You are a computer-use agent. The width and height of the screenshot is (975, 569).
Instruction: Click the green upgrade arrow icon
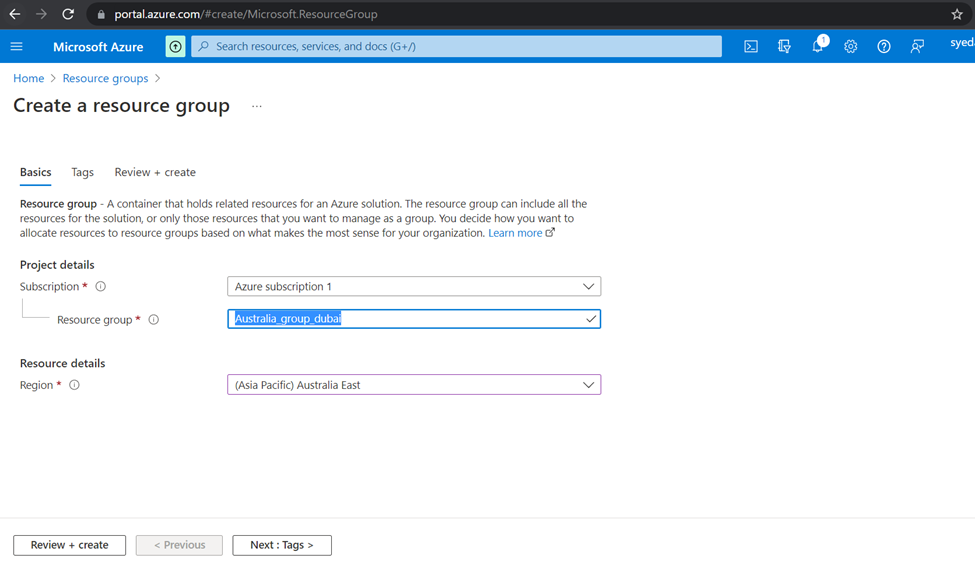(175, 46)
